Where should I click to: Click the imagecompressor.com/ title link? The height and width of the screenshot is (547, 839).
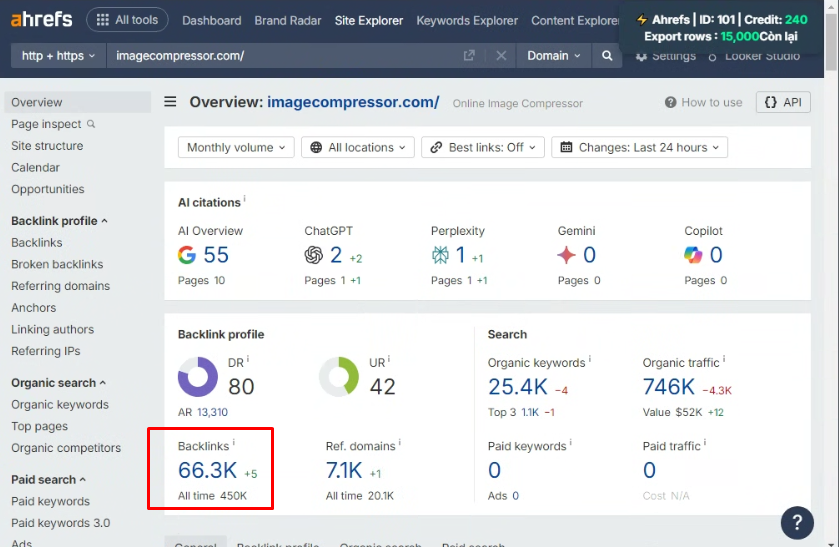(353, 102)
